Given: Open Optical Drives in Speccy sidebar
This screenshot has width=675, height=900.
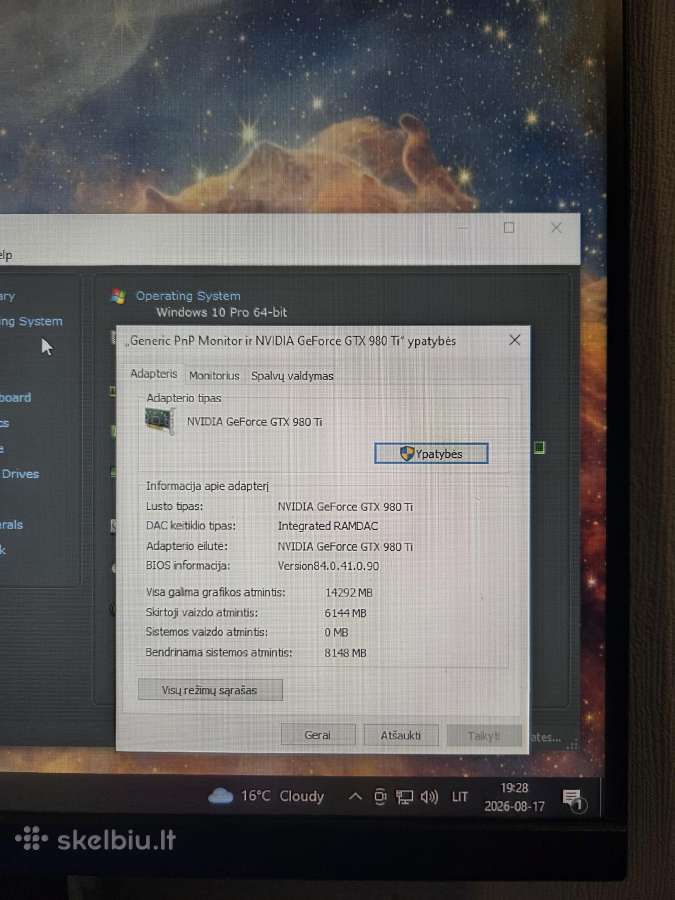Looking at the screenshot, I should tap(20, 474).
